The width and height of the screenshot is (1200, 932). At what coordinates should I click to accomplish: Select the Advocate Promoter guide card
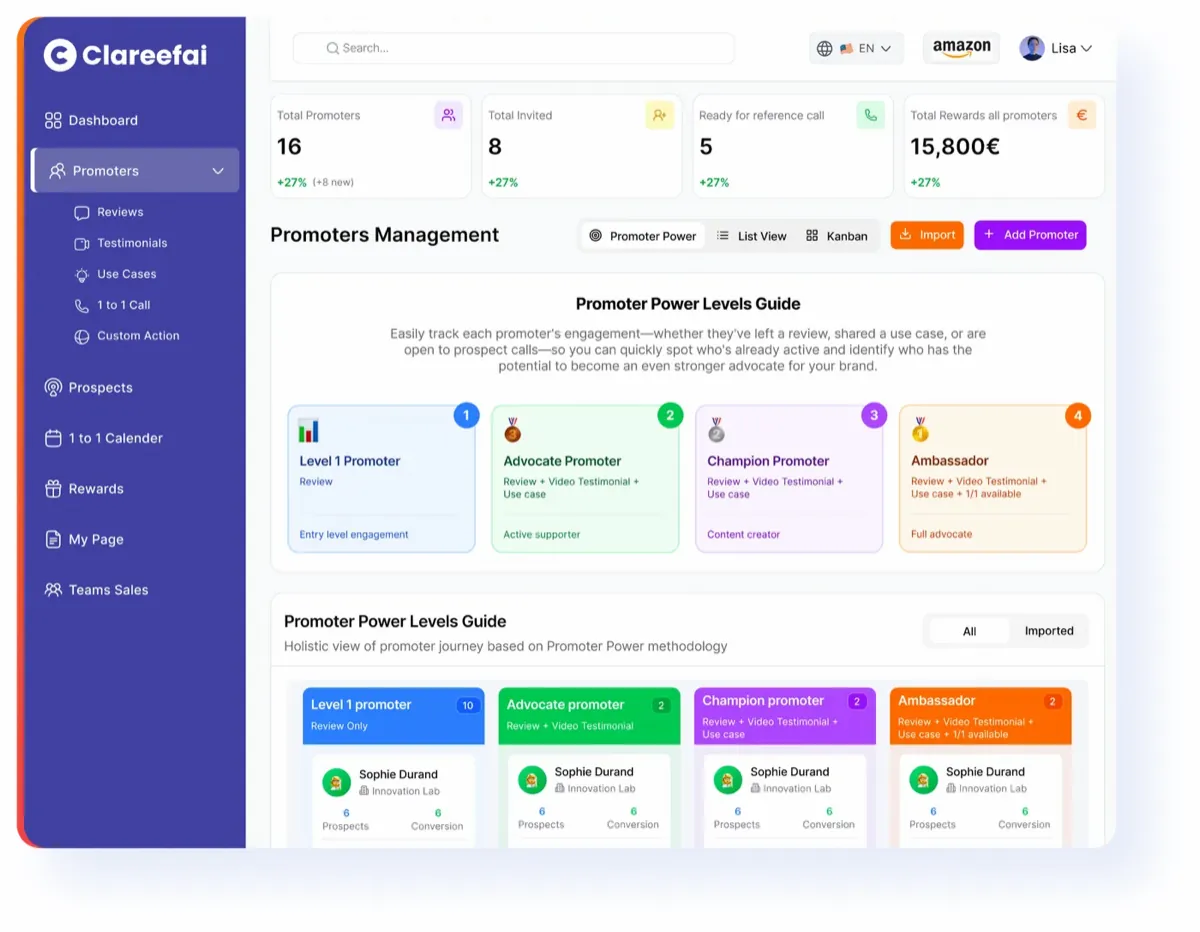585,479
